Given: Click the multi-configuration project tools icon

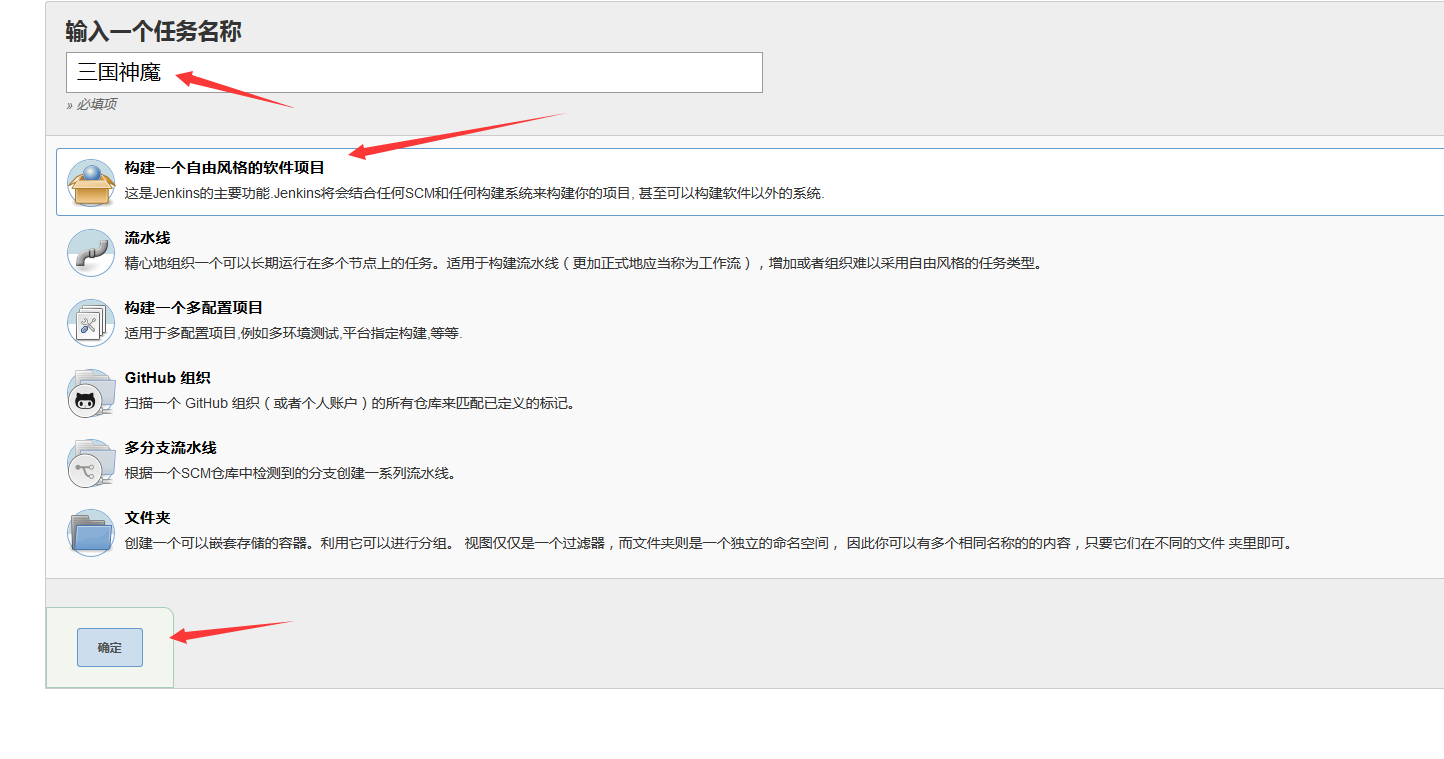Looking at the screenshot, I should [91, 322].
